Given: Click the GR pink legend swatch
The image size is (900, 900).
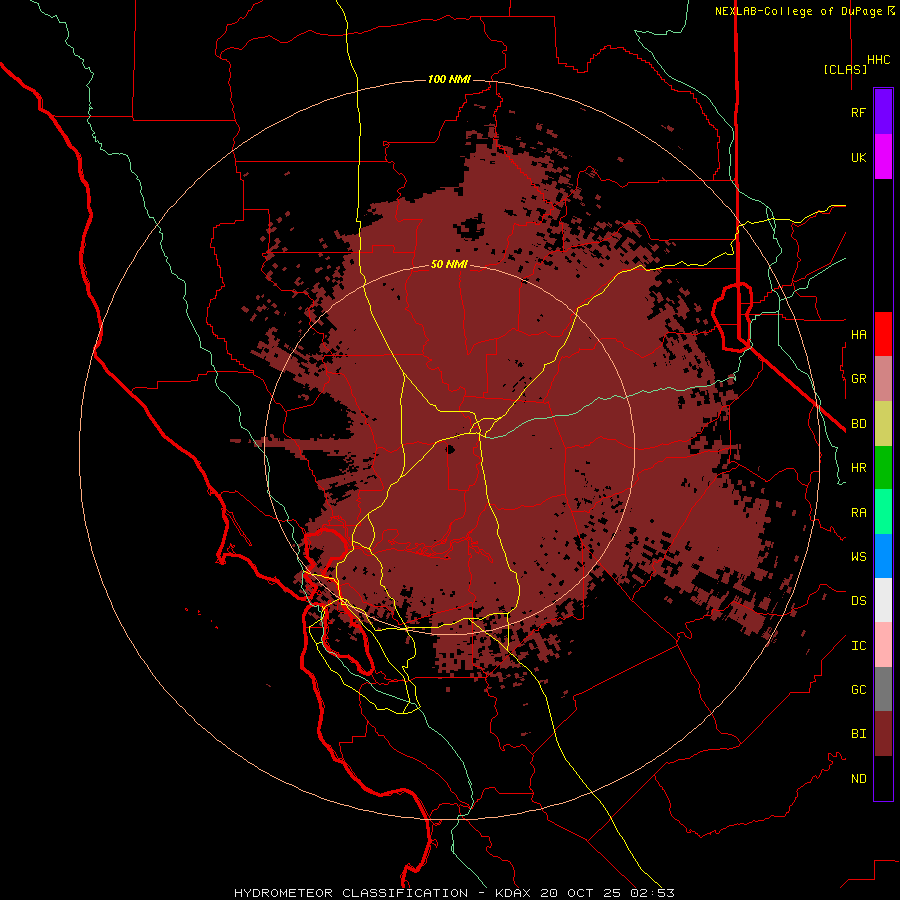Looking at the screenshot, I should [883, 379].
